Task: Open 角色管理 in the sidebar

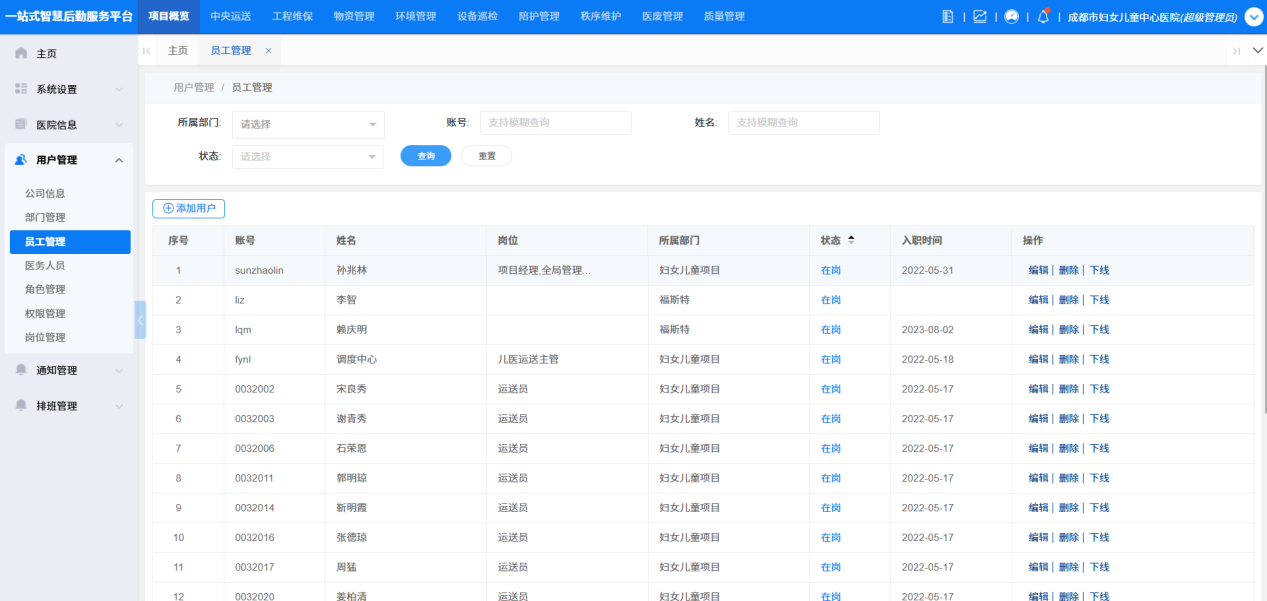Action: pos(45,290)
